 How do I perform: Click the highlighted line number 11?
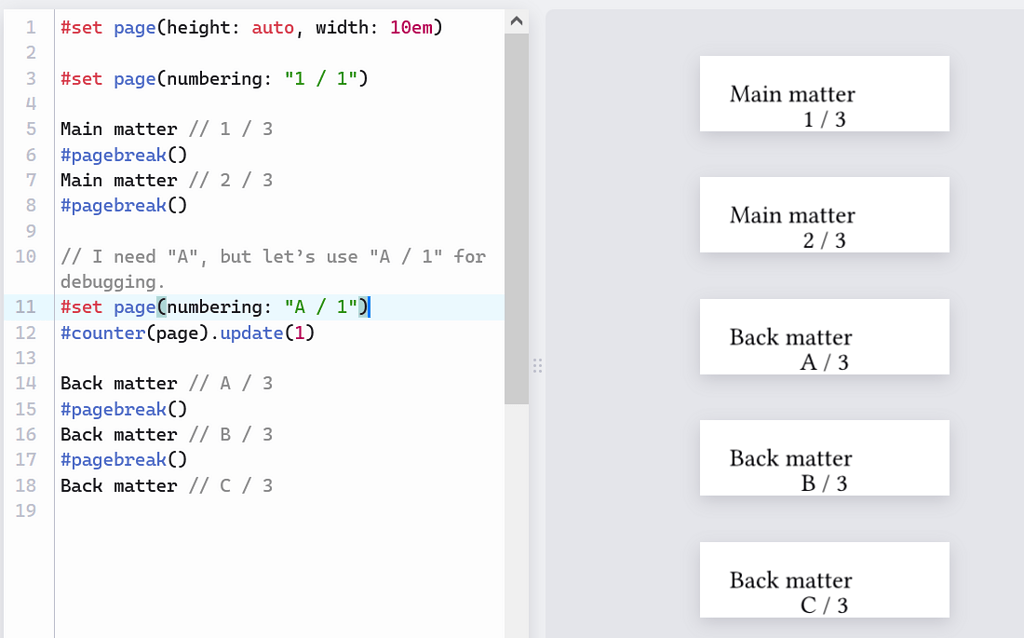point(25,307)
